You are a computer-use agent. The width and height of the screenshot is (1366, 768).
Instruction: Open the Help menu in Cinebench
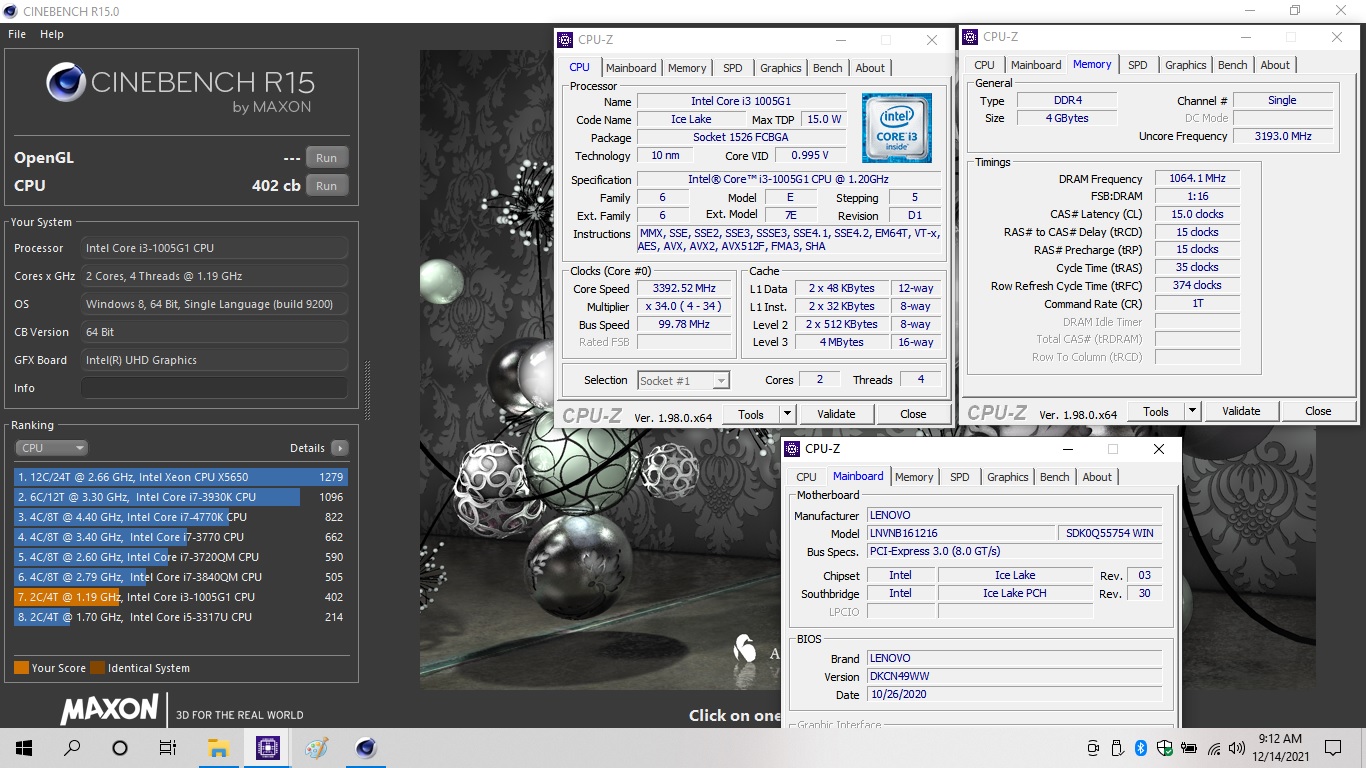point(52,34)
